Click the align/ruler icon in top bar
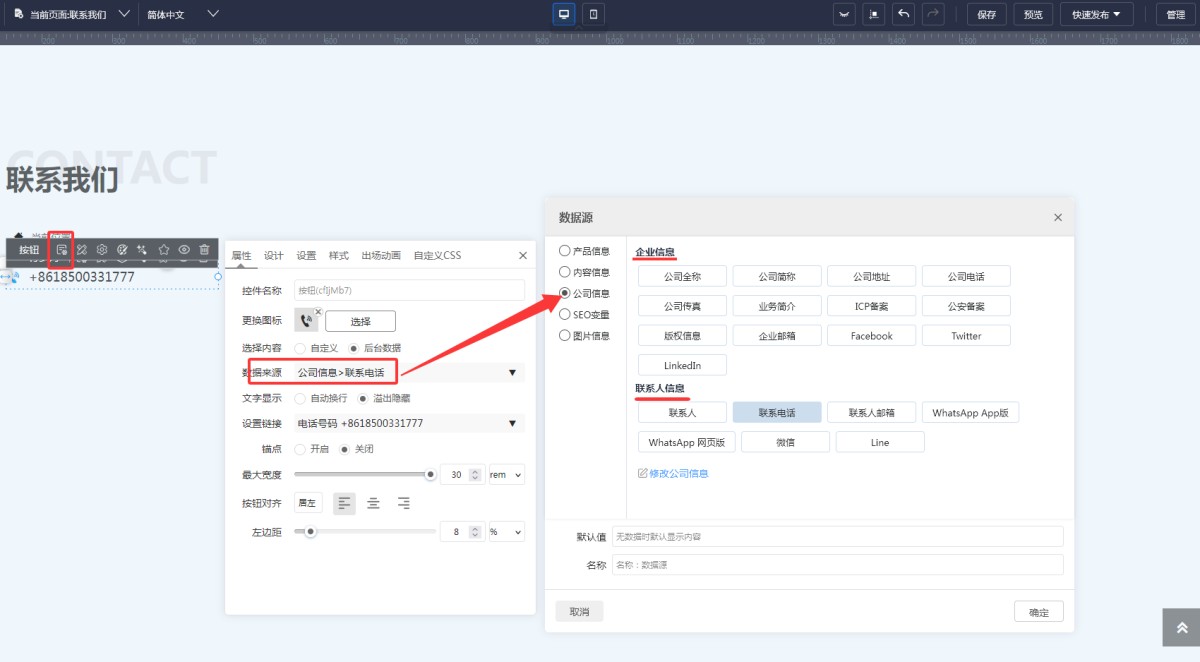Viewport: 1200px width, 662px height. pyautogui.click(x=875, y=14)
